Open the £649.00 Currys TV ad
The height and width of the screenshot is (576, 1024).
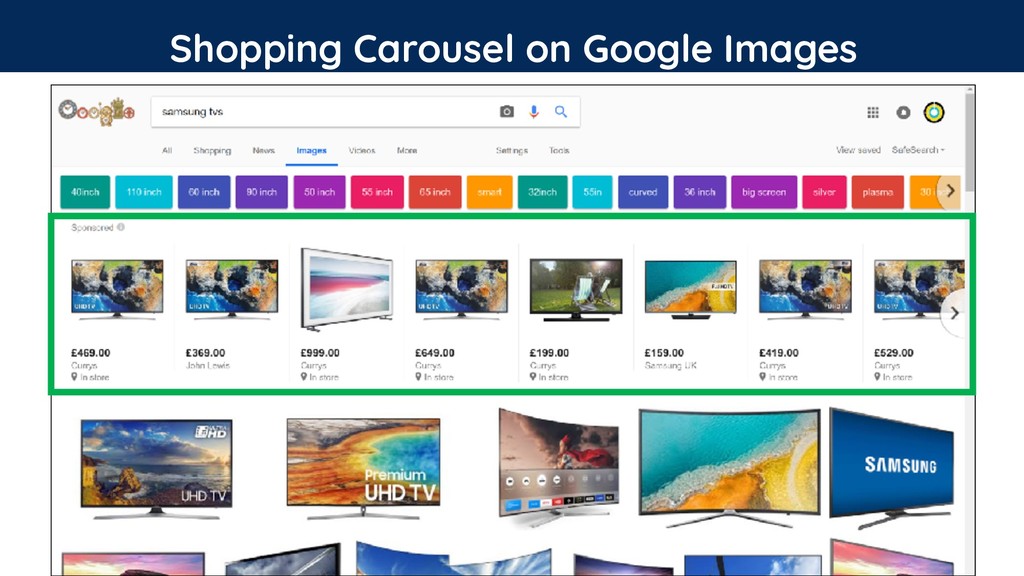coord(461,313)
